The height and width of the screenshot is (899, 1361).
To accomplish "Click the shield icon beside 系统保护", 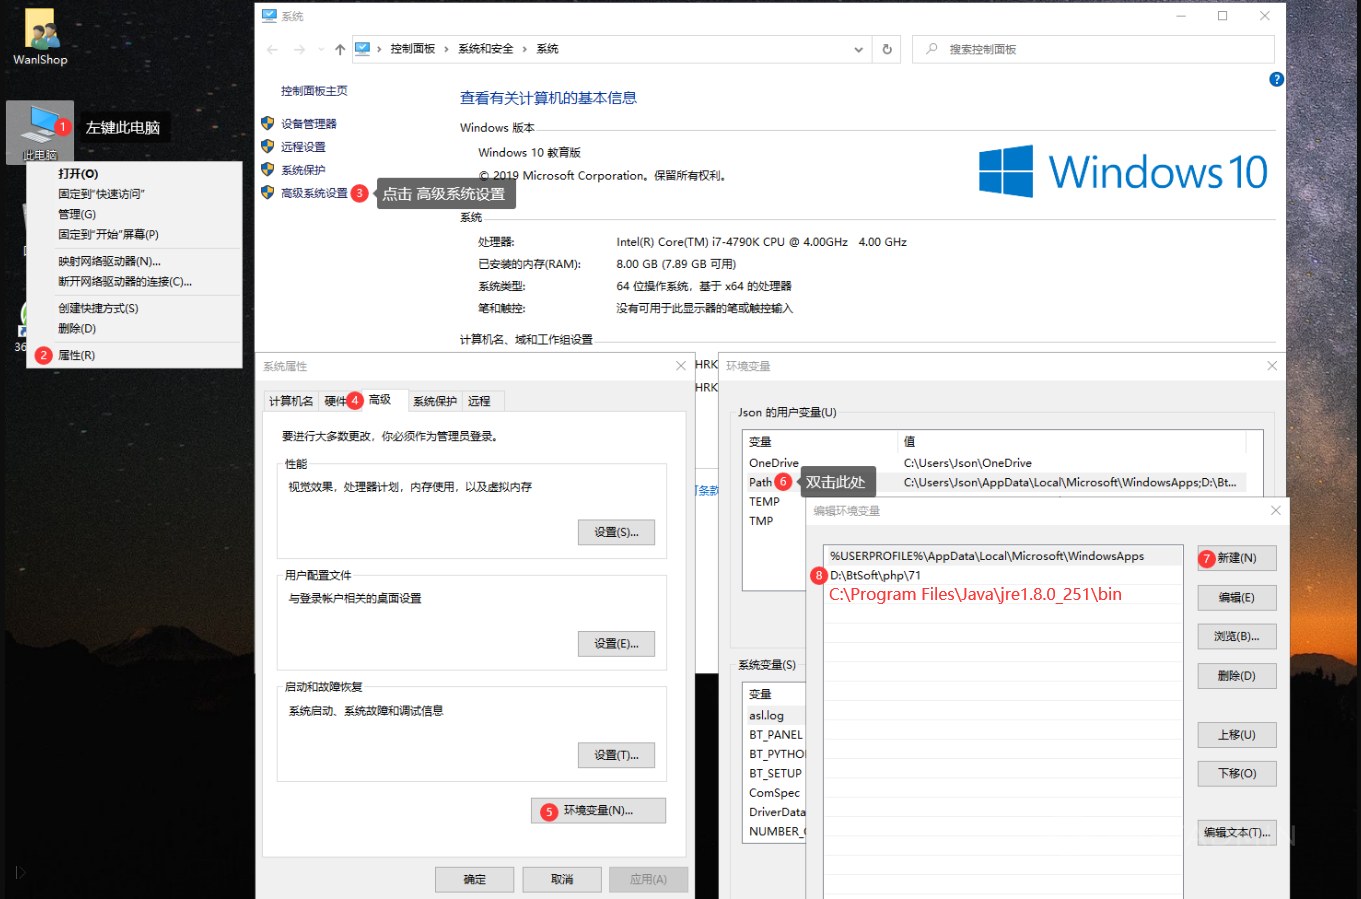I will 268,169.
